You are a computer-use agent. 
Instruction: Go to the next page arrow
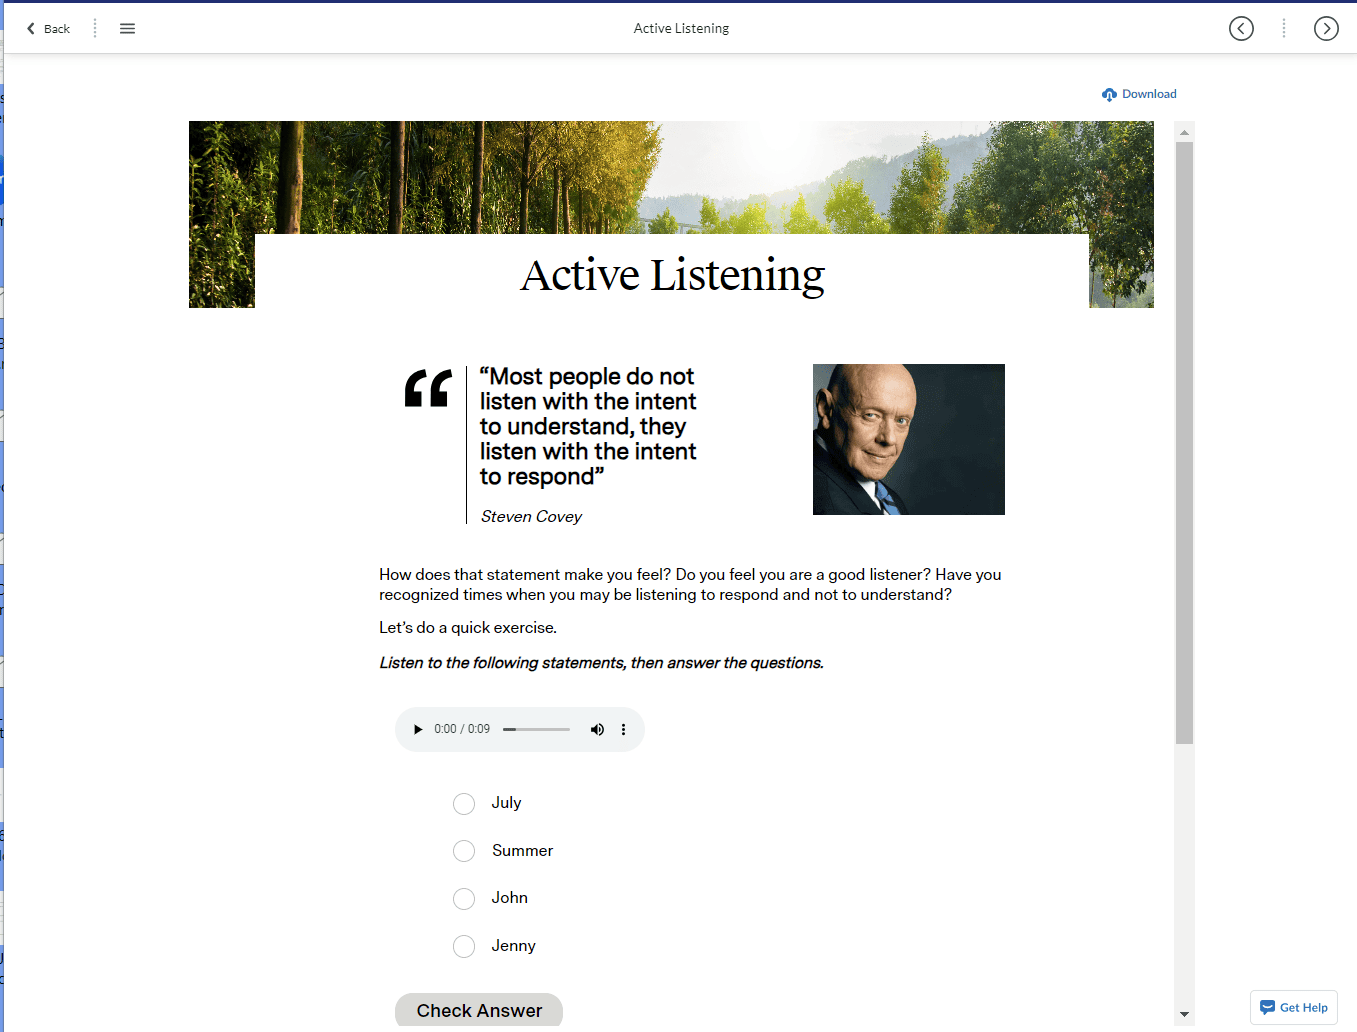click(1326, 28)
